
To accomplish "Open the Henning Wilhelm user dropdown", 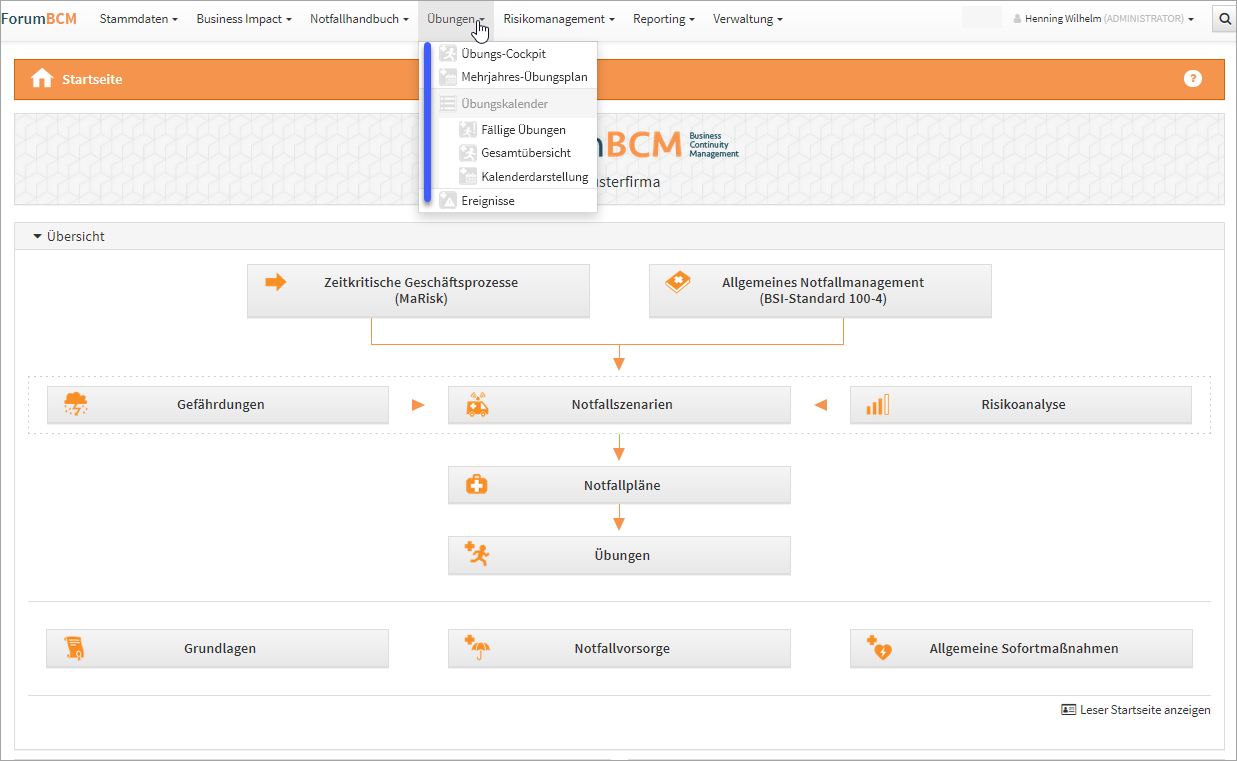I will click(x=1104, y=19).
